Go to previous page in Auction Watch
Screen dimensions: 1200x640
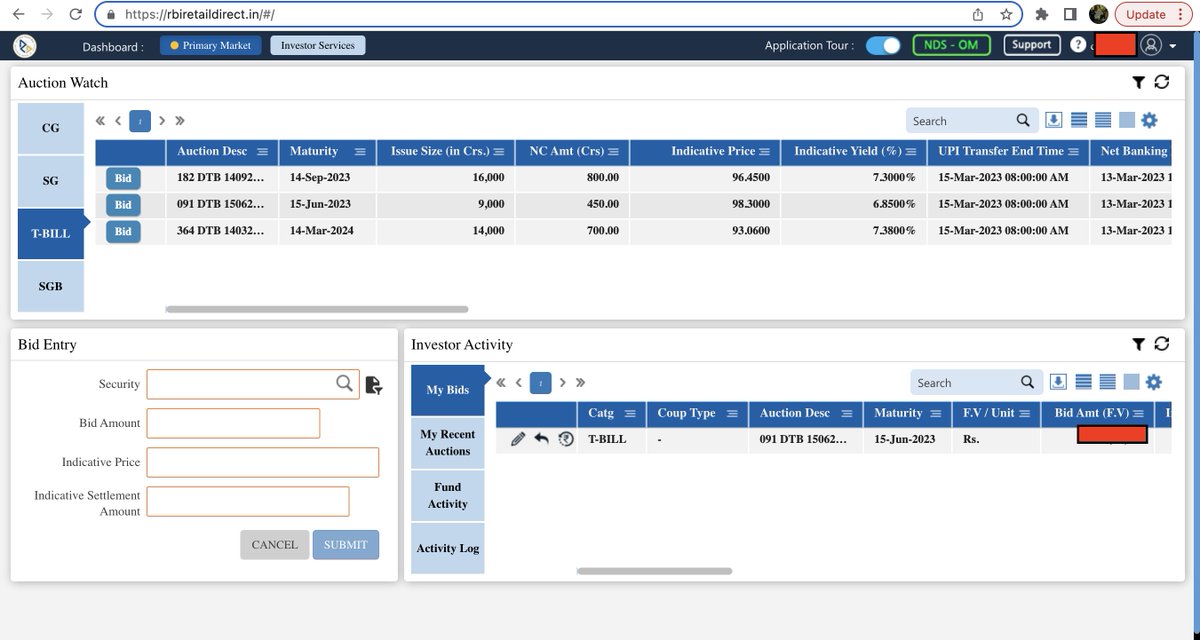click(118, 121)
